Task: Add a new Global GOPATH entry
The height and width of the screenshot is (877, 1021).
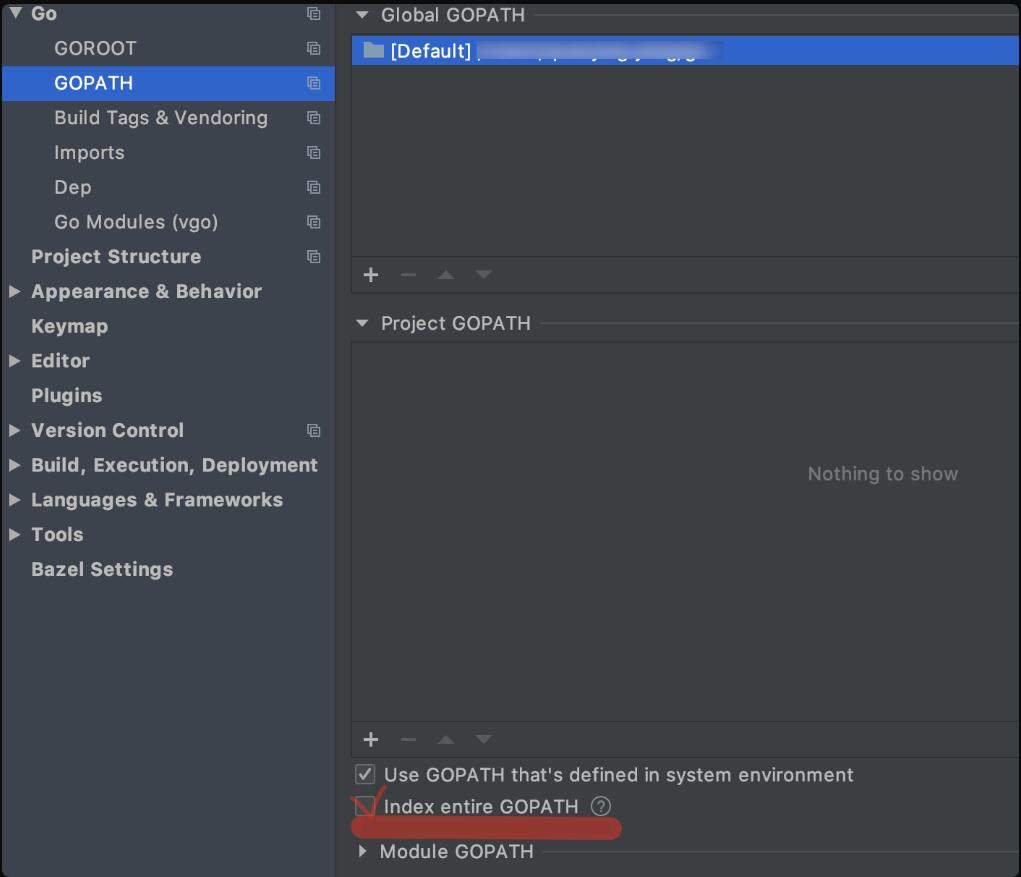Action: [371, 275]
